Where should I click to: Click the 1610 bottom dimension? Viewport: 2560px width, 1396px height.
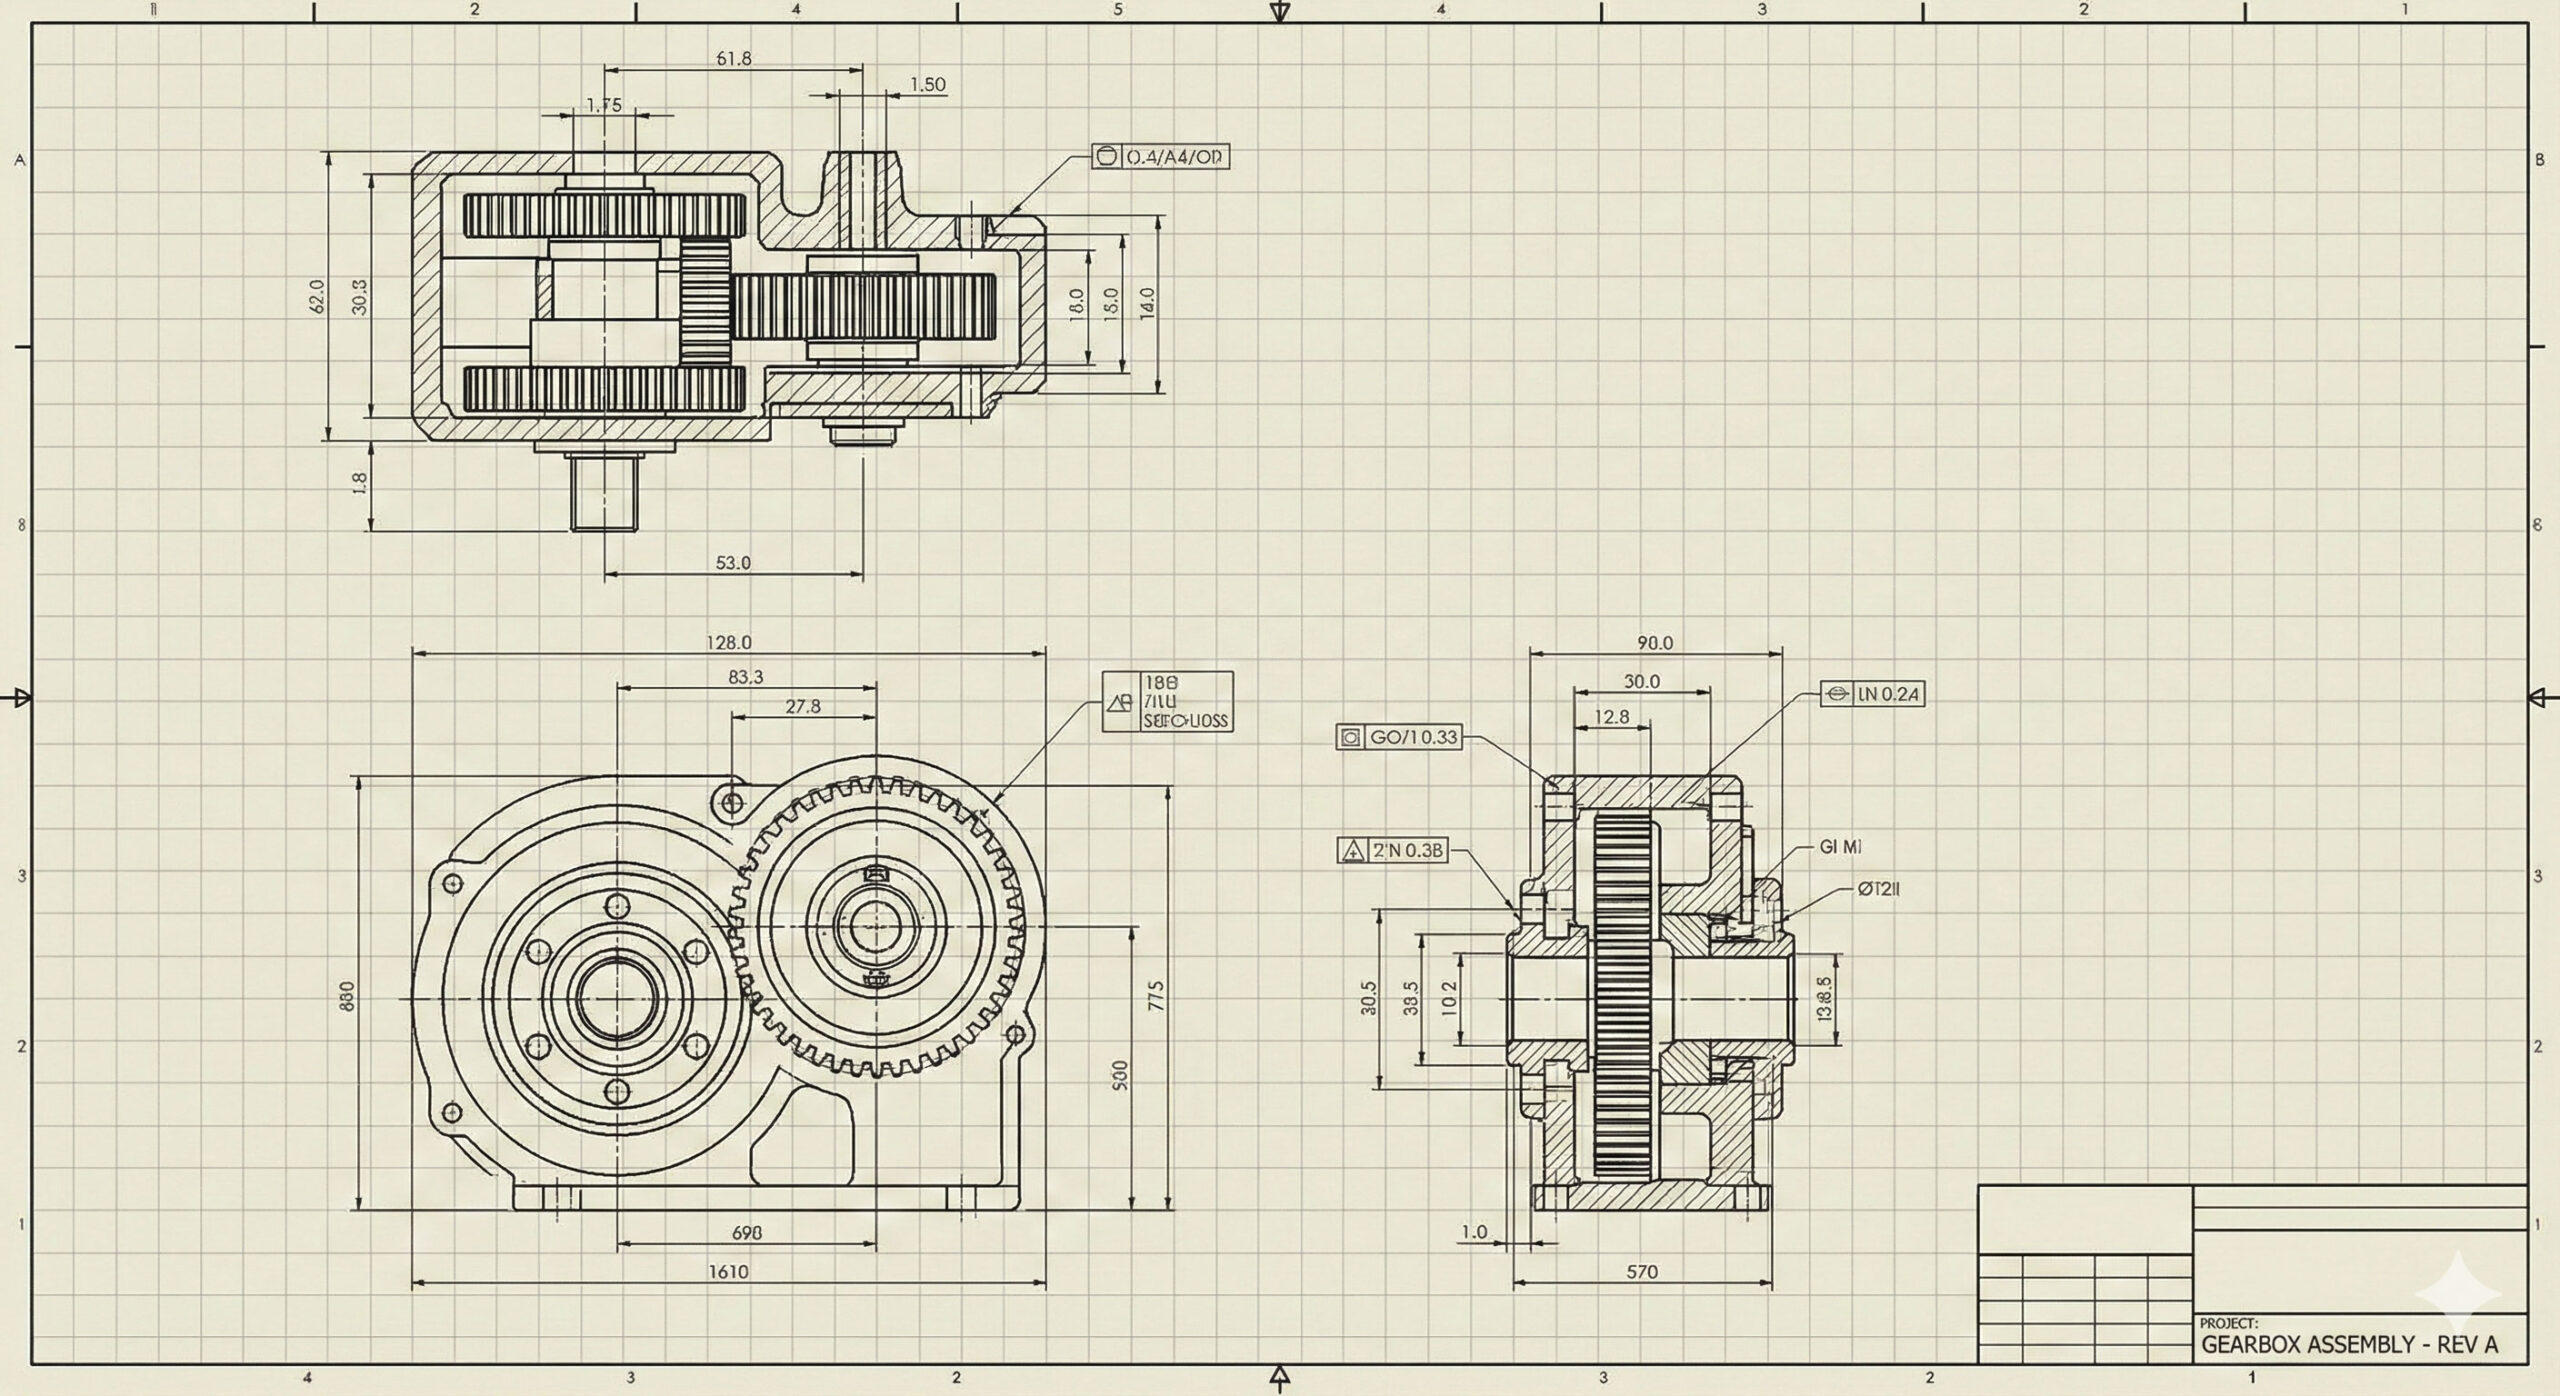click(728, 1272)
